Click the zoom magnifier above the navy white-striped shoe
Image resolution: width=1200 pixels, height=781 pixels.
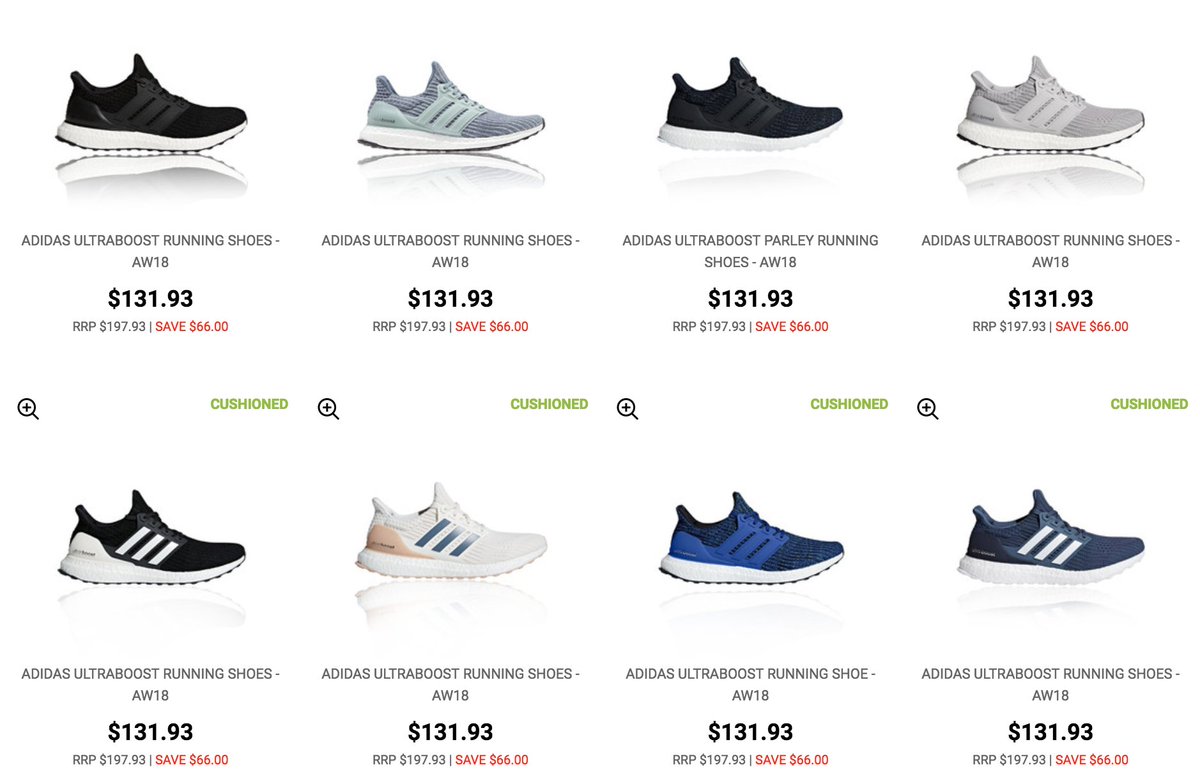pyautogui.click(x=928, y=408)
